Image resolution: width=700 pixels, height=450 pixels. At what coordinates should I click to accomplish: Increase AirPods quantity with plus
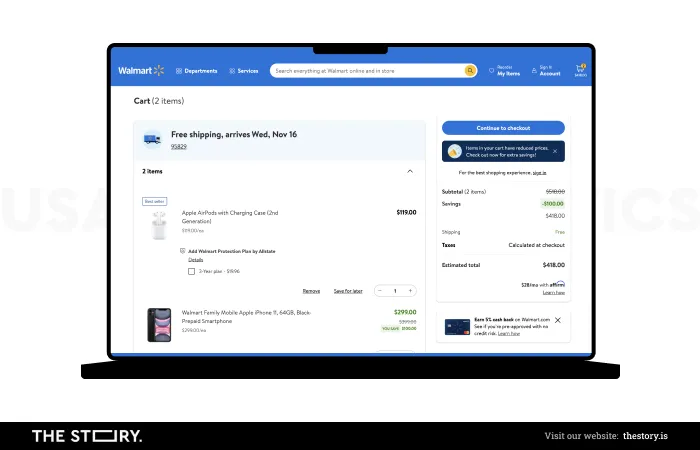coord(410,291)
